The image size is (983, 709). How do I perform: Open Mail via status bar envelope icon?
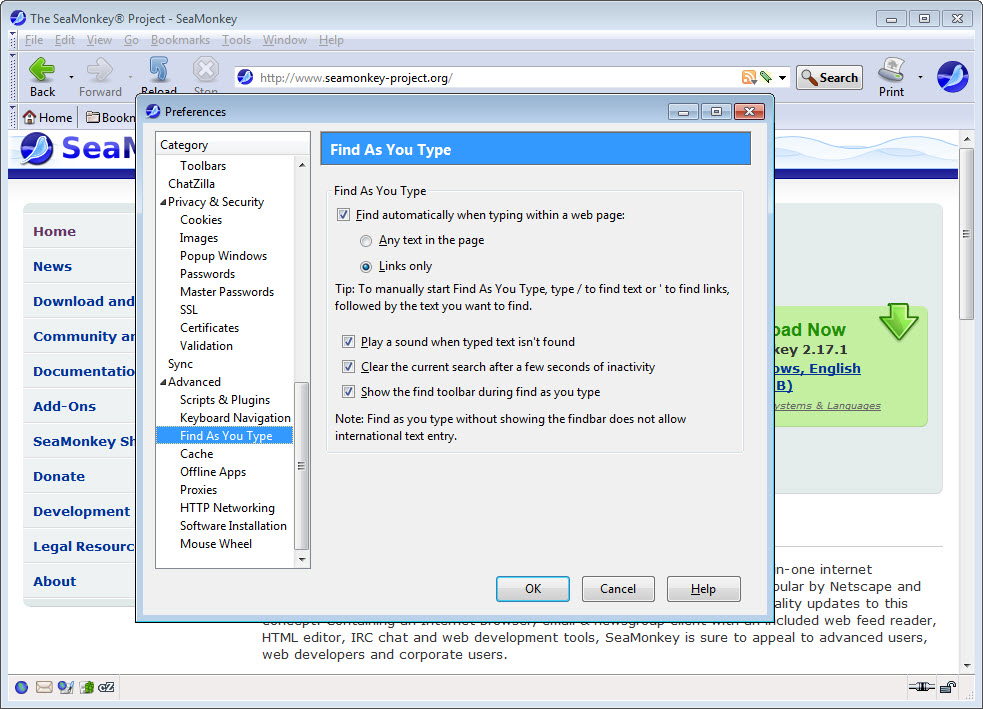click(44, 687)
